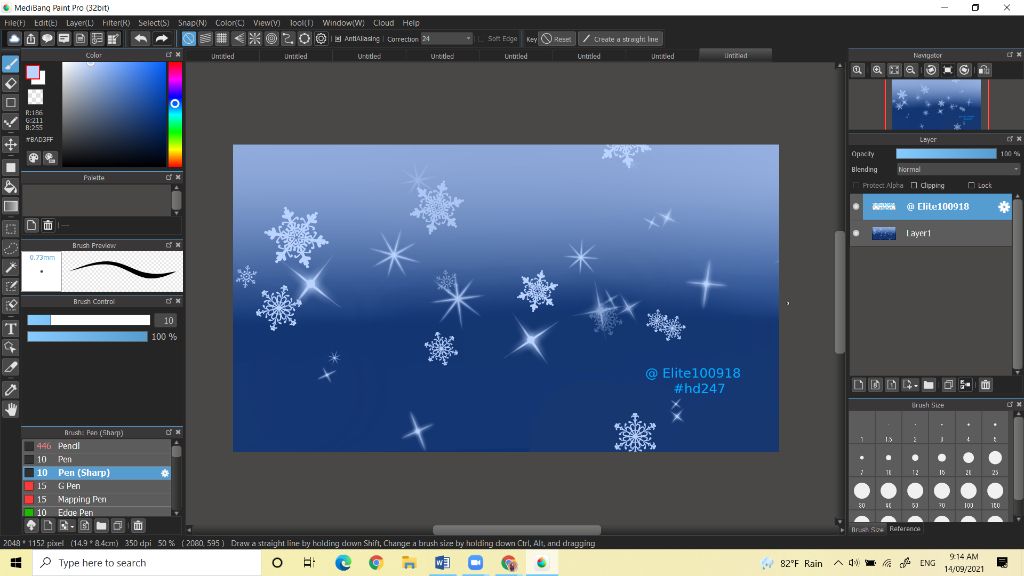The image size is (1024, 576).
Task: Click the Windows Start button
Action: (16, 562)
